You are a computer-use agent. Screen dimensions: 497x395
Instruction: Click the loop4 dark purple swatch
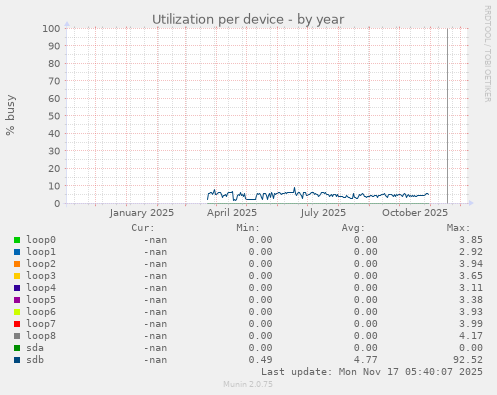pyautogui.click(x=17, y=288)
